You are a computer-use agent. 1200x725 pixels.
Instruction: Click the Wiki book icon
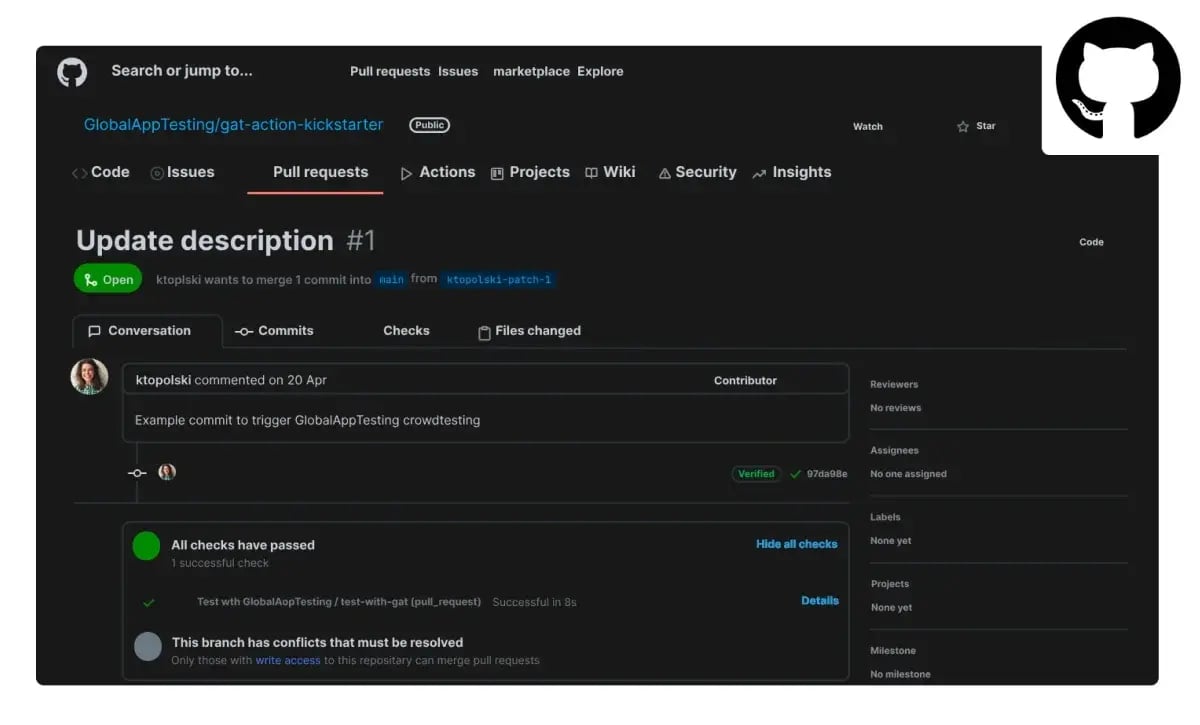[x=593, y=172]
